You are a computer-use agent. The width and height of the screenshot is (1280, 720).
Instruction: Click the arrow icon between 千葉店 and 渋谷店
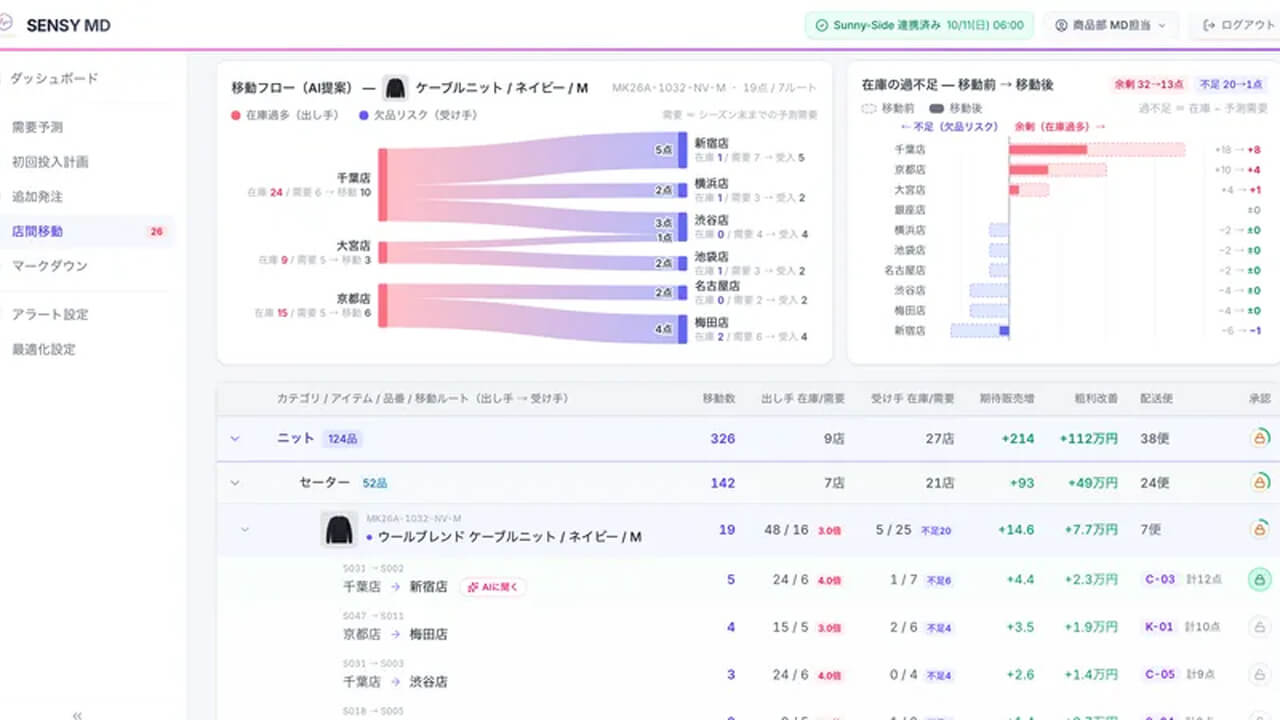tap(396, 682)
